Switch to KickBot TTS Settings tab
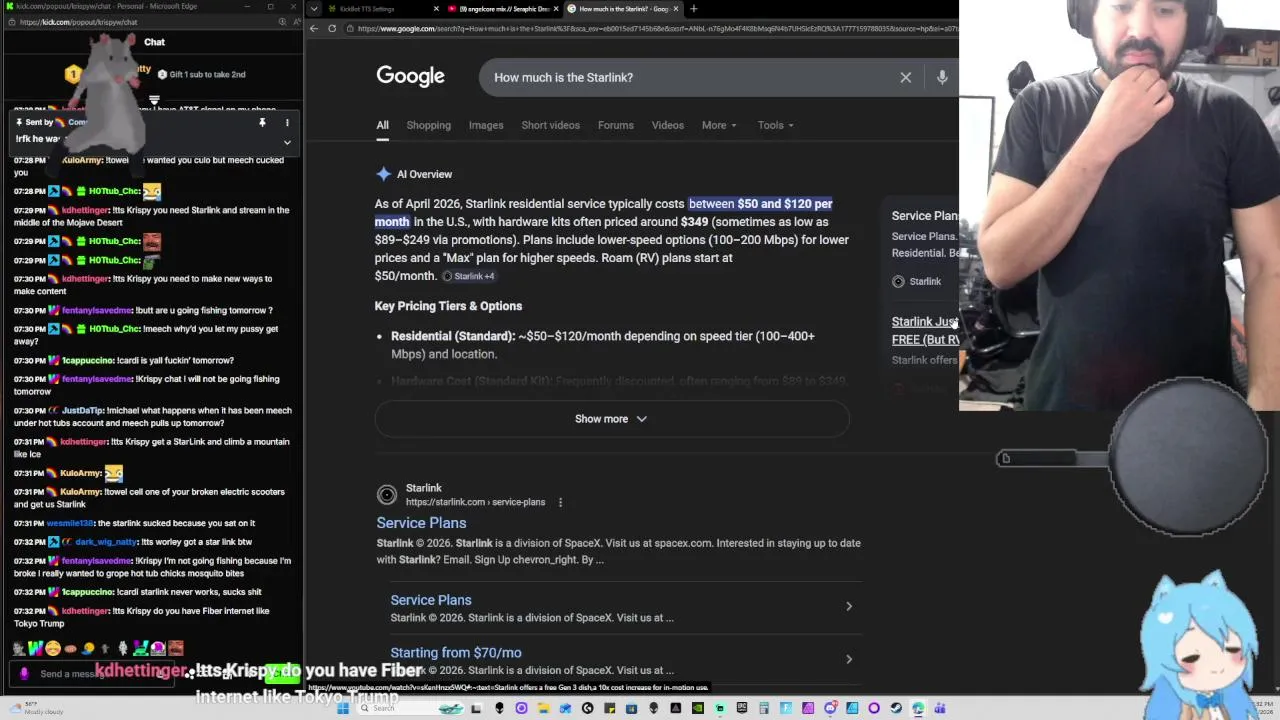This screenshot has height=720, width=1280. [380, 9]
